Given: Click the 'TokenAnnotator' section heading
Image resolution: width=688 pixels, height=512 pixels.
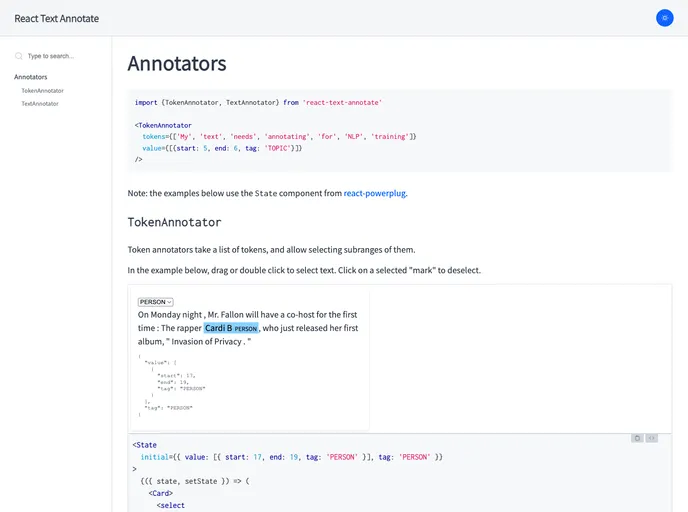Looking at the screenshot, I should pos(174,222).
